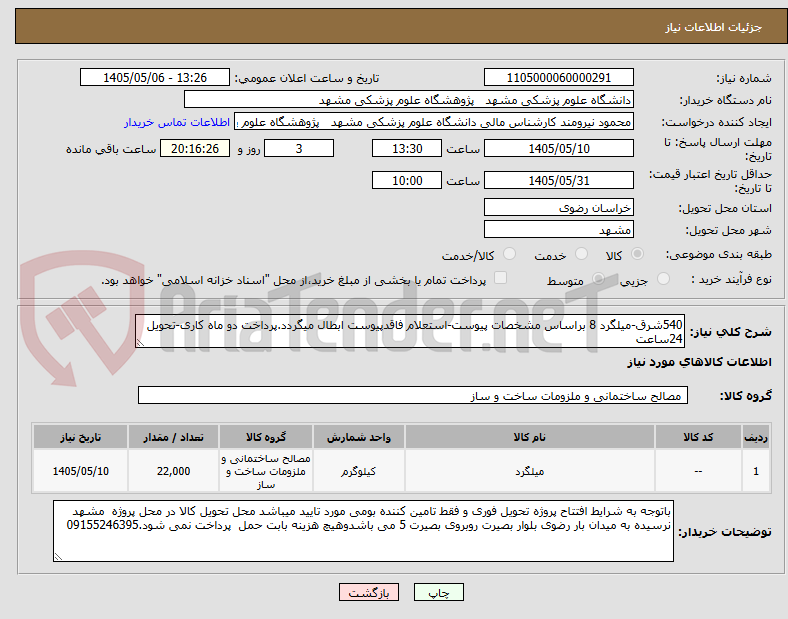Viewport: 788px width, 619px height.
Task: Click the deadline time 13:30 field
Action: click(407, 148)
